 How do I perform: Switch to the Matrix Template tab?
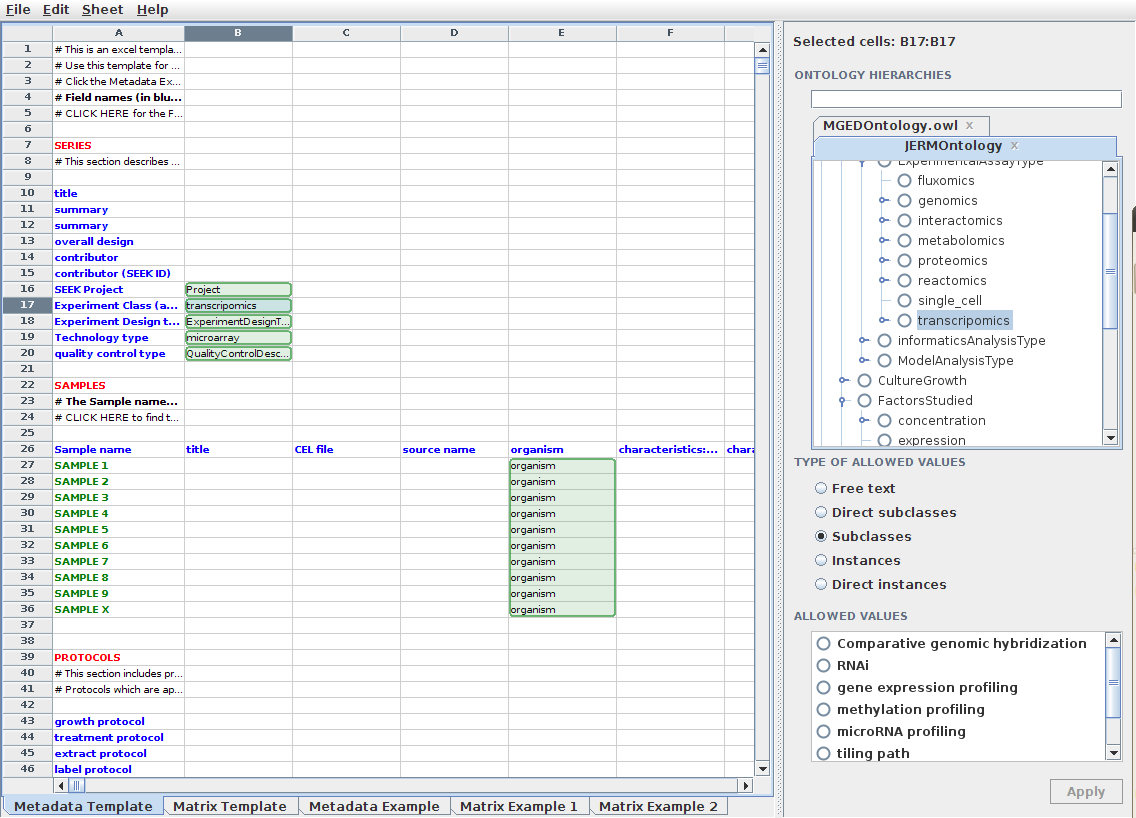click(x=229, y=807)
